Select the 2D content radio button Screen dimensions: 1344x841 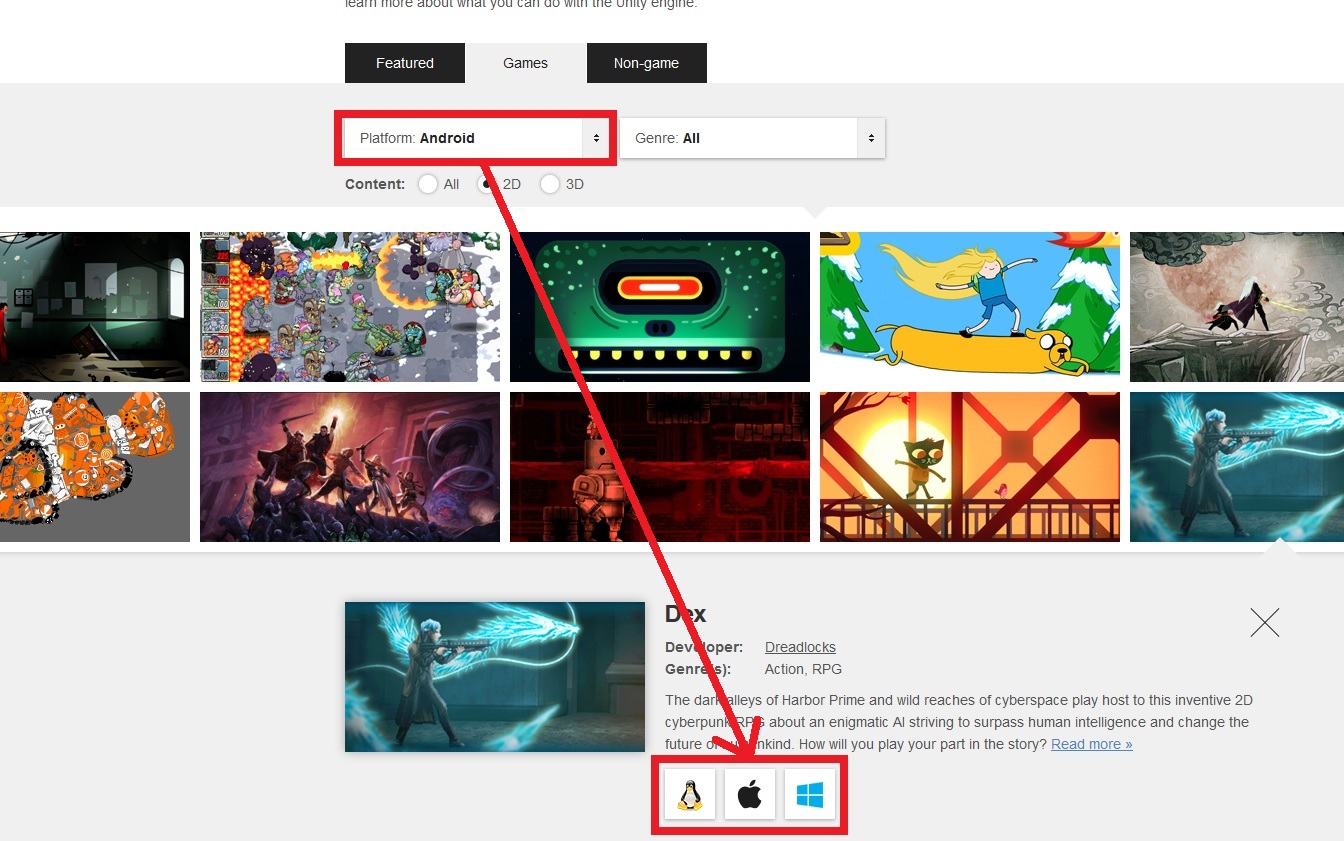[489, 184]
